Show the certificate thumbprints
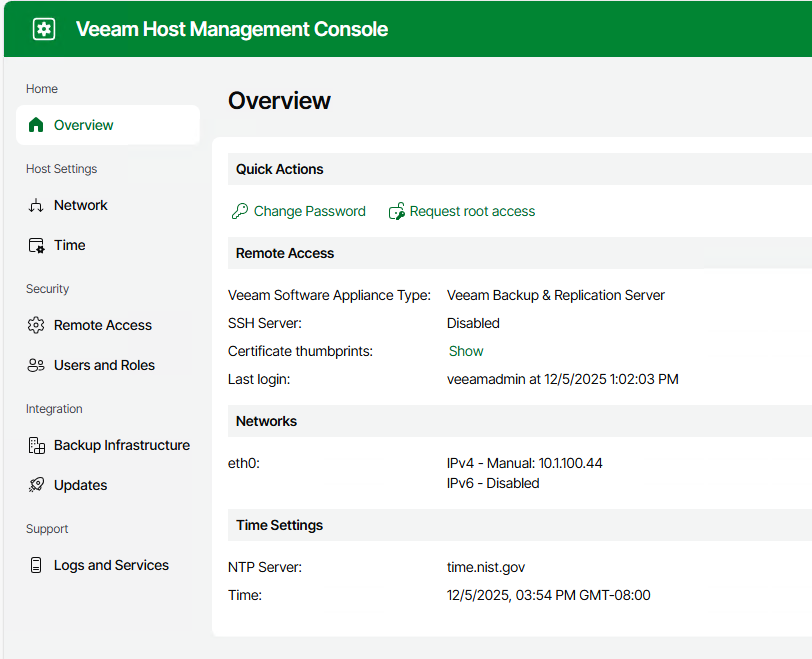Screen dimensions: 812x659 tap(466, 351)
